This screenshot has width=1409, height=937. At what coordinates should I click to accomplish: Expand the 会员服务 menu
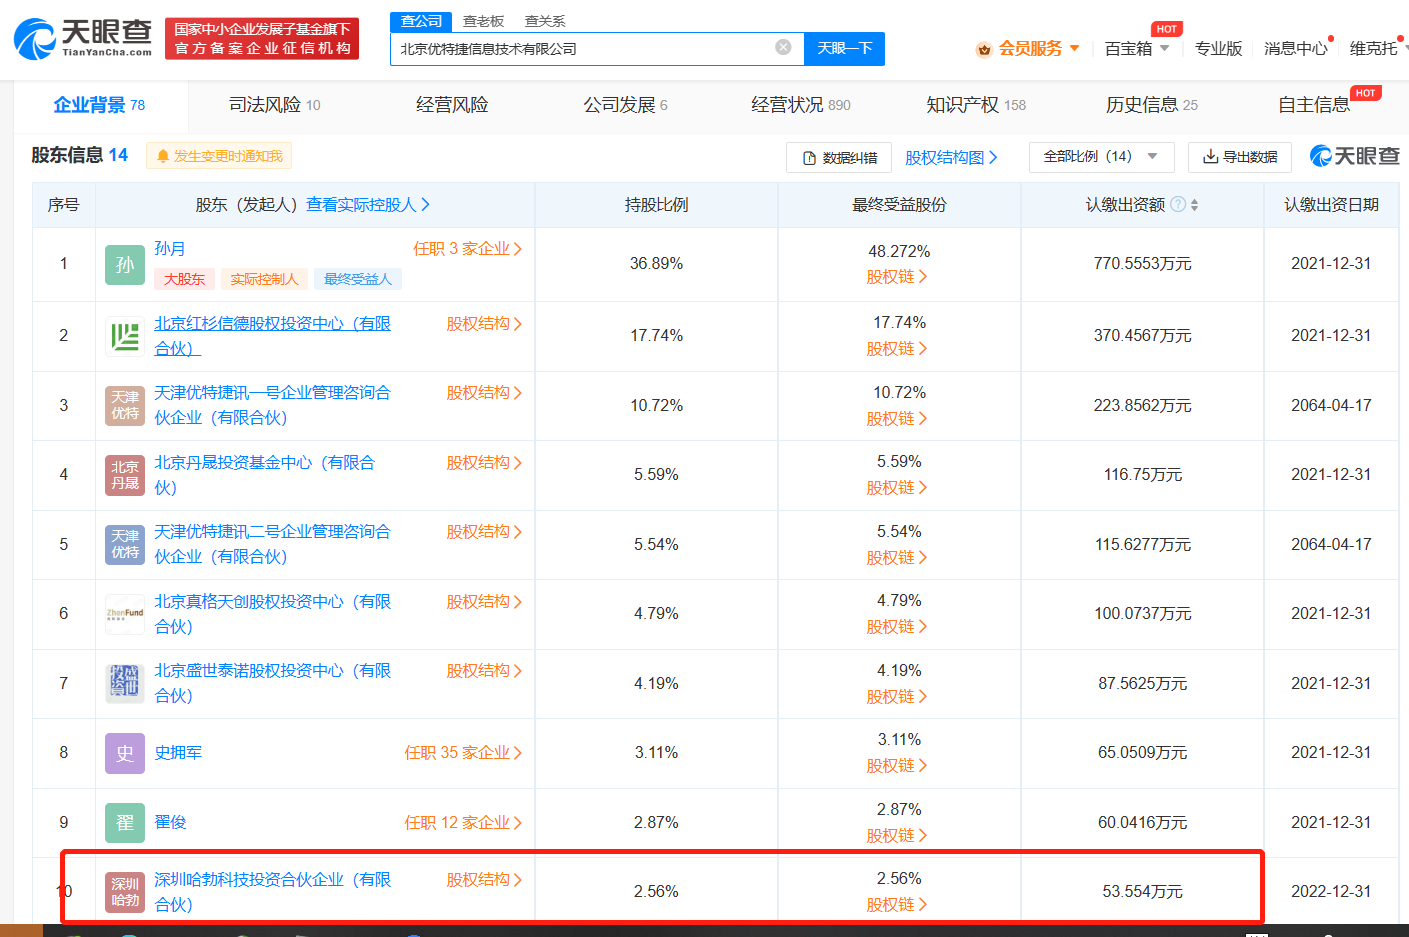point(1028,48)
